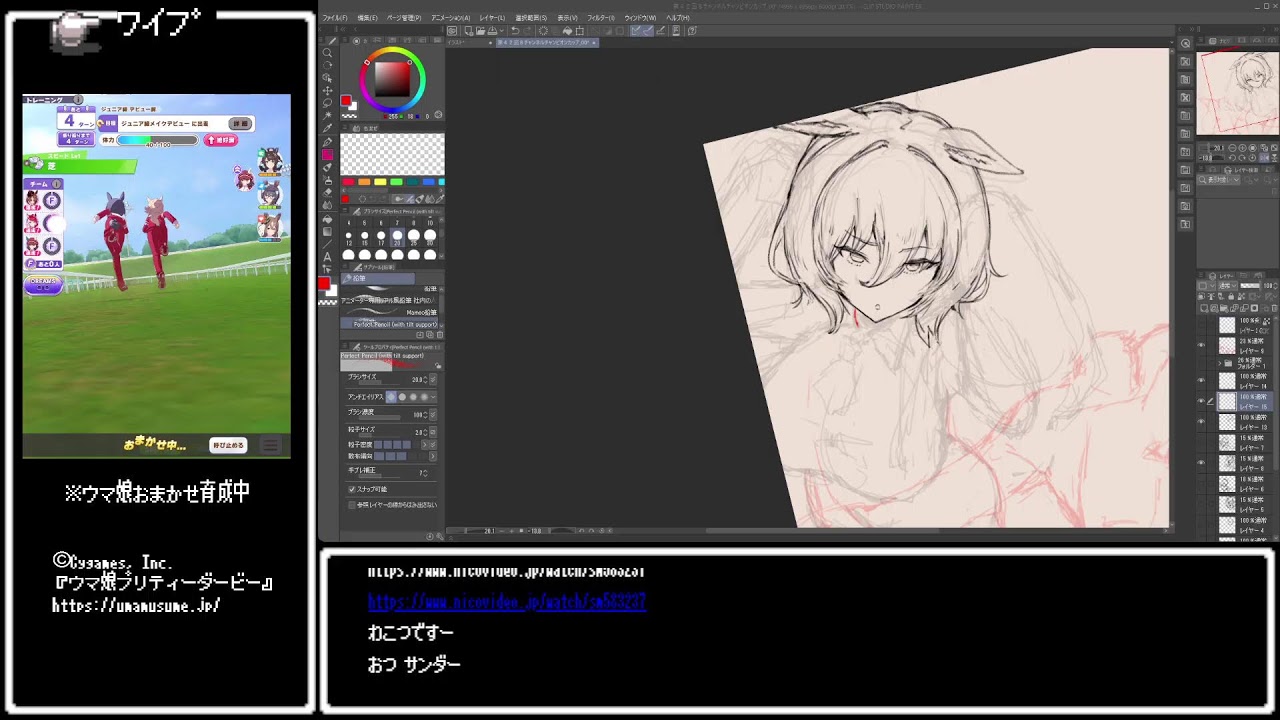Select the Eyedropper tool
The width and height of the screenshot is (1280, 720).
click(327, 127)
